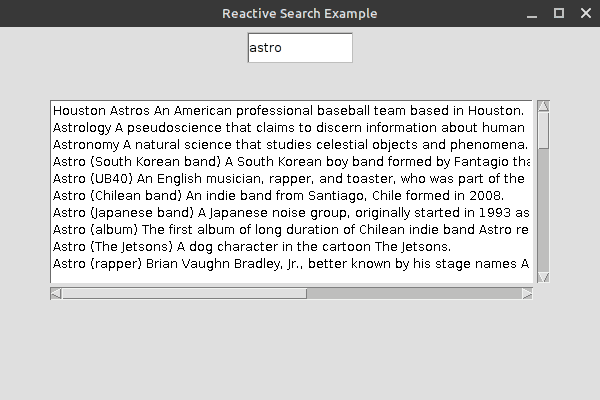600x400 pixels.
Task: Choose Astro (Japanese band) result
Action: point(288,212)
